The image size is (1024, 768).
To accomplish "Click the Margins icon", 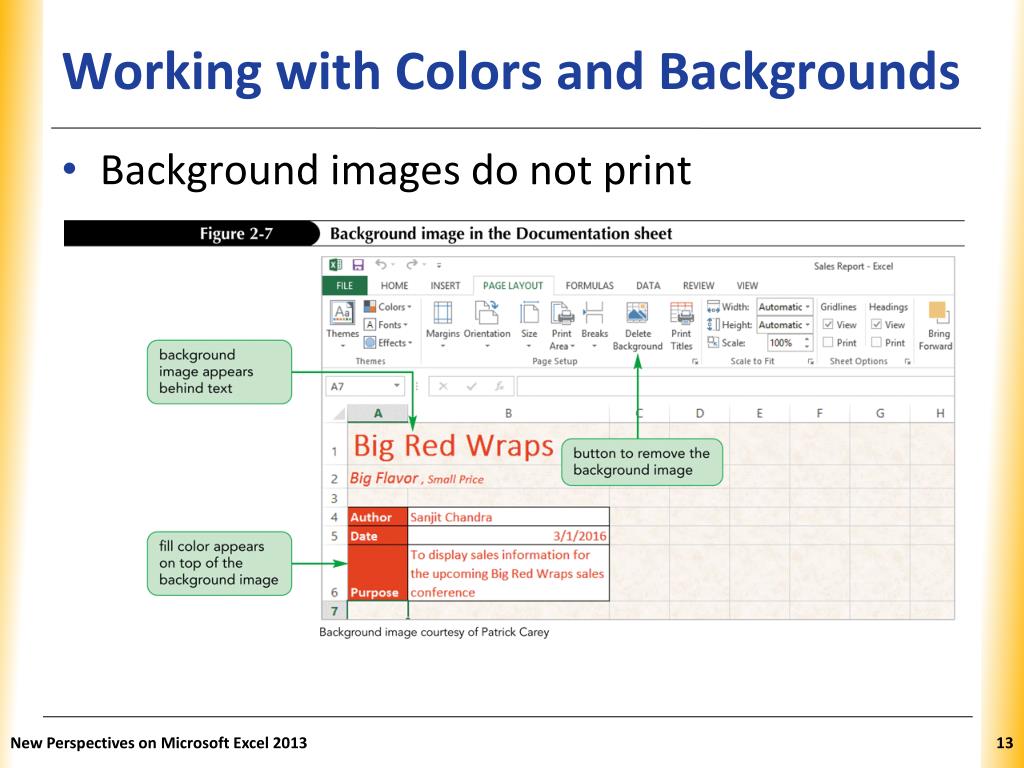I will tap(443, 313).
